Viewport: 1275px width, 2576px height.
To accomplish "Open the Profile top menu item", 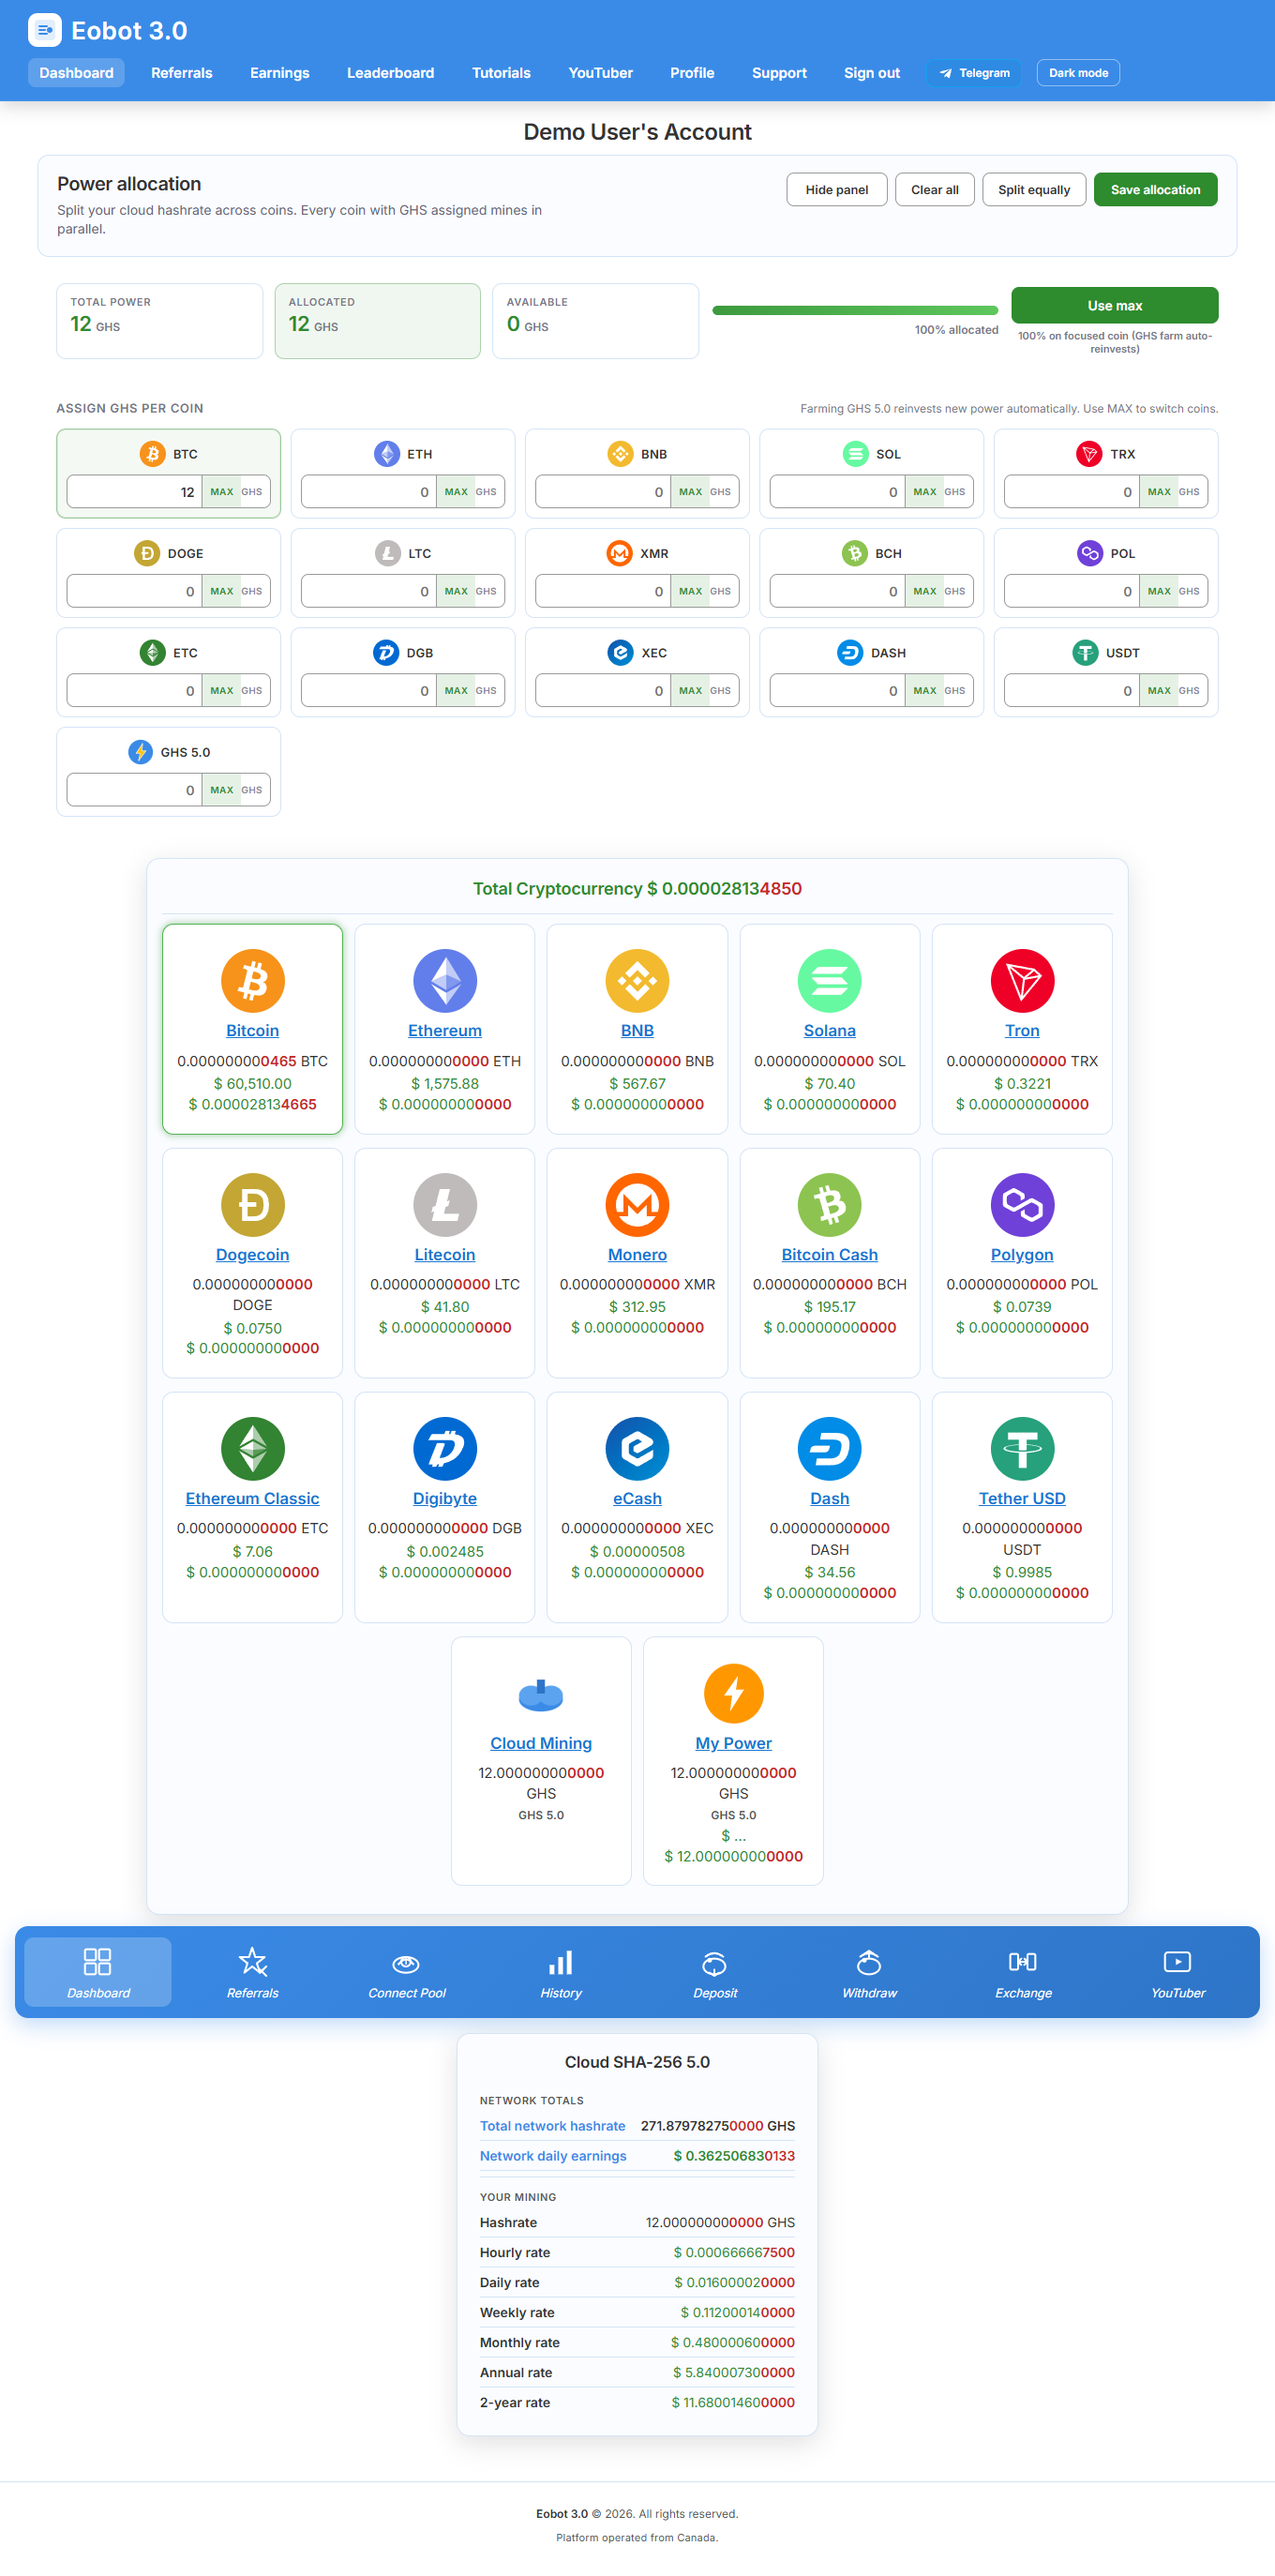I will 692,73.
